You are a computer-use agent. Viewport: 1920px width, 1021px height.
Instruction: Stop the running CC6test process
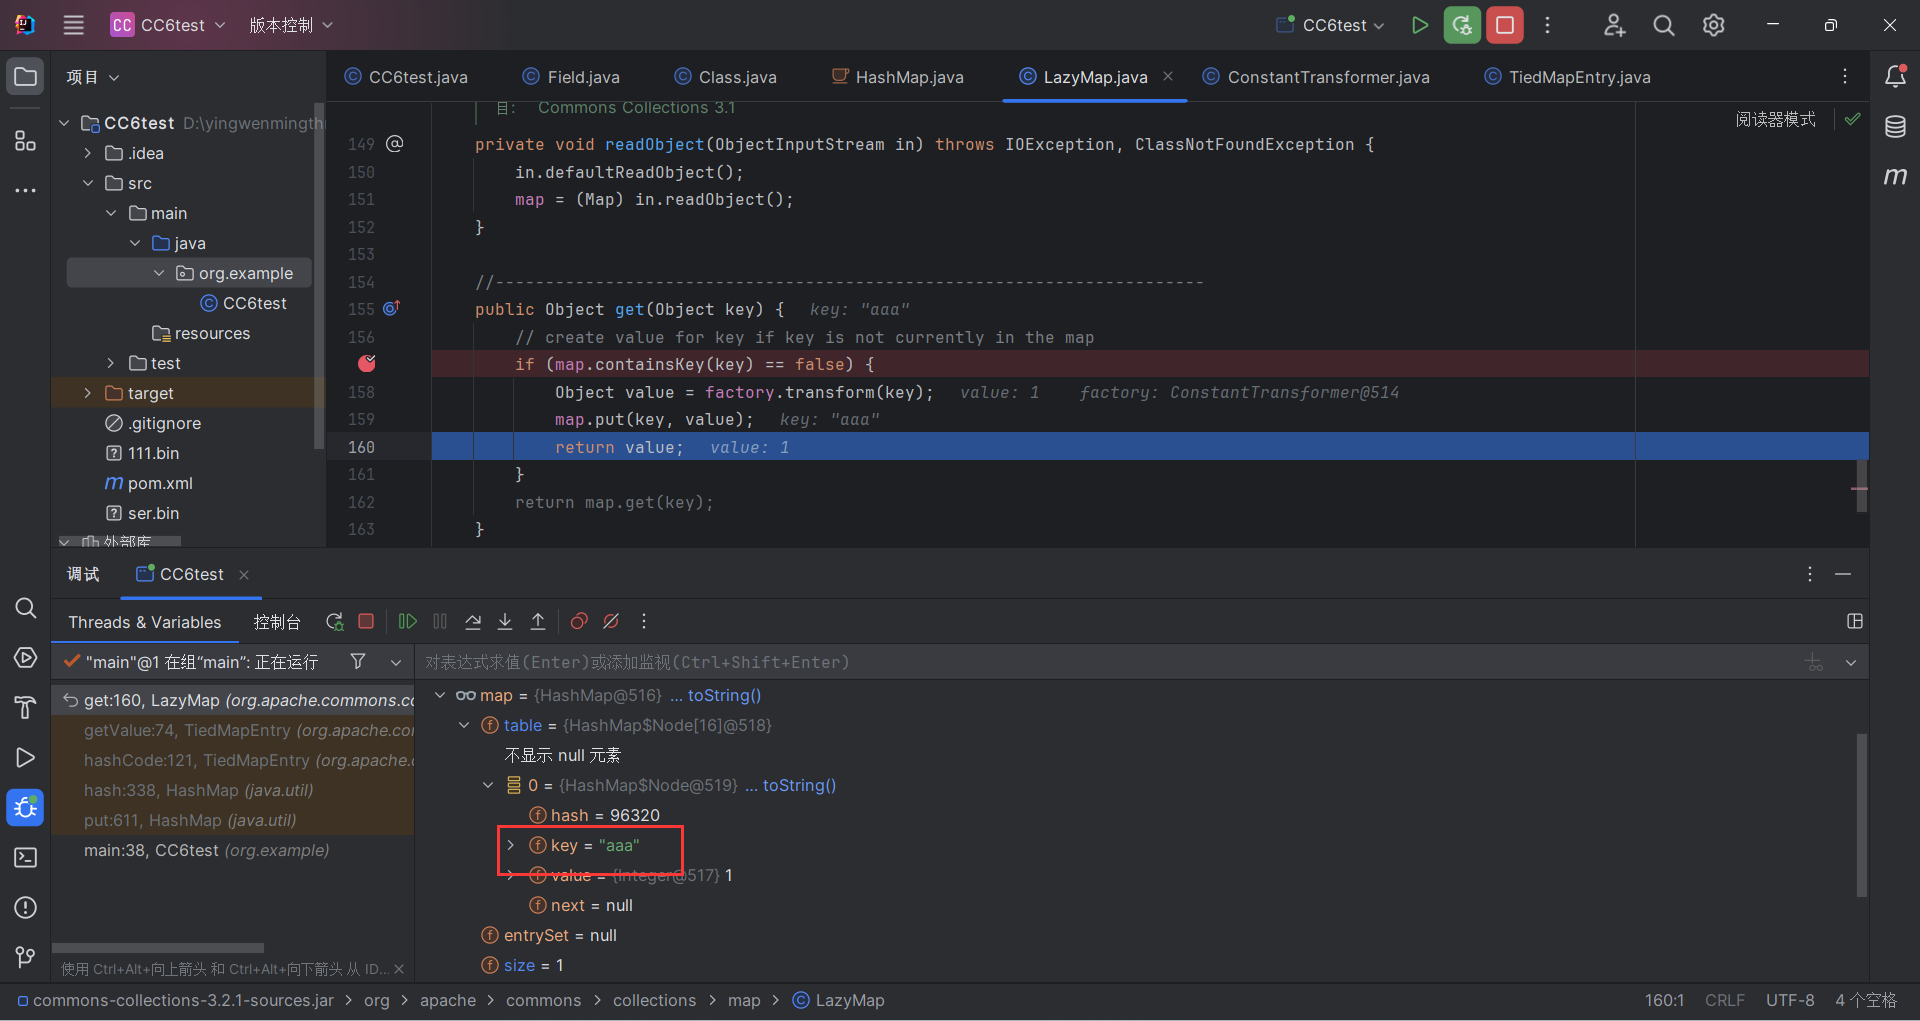[x=1505, y=25]
